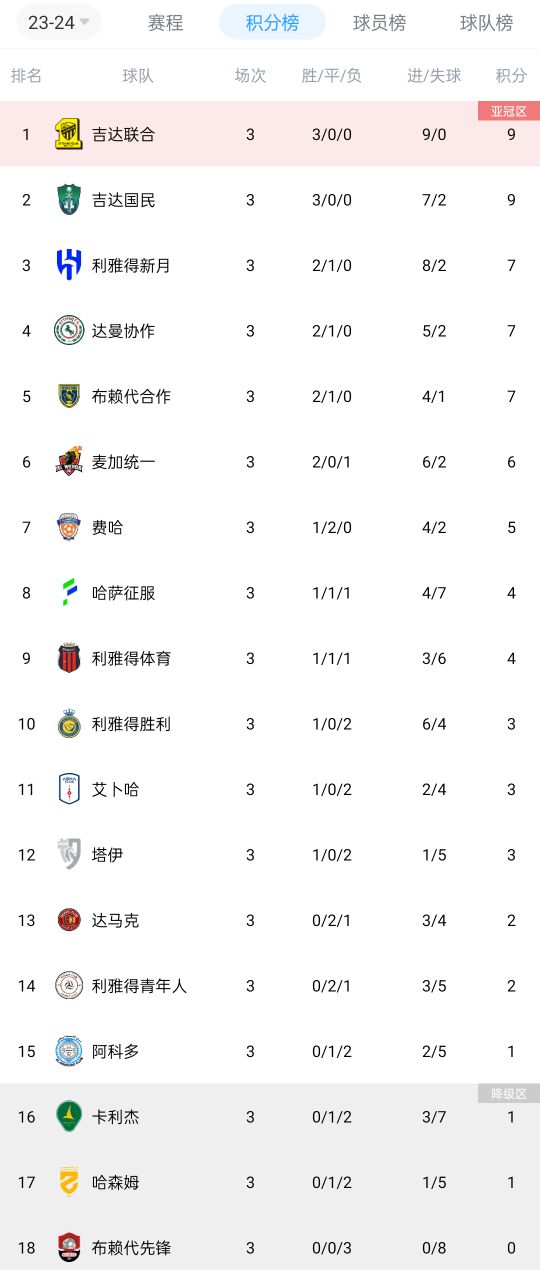Viewport: 540px width, 1270px height.
Task: Tap the 利雅得胜利 yellow crest
Action: (x=69, y=724)
